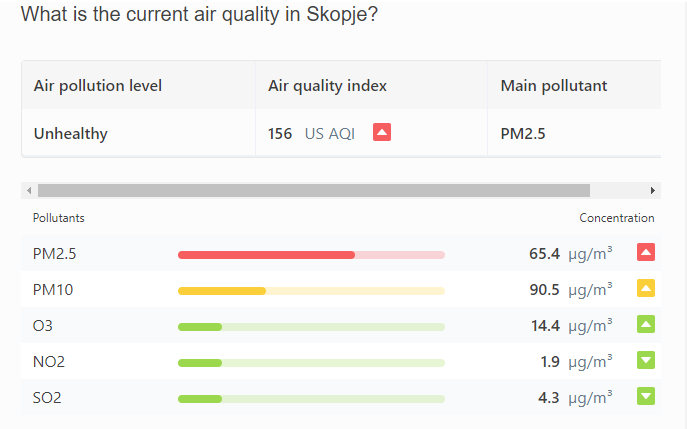Click the scrollbar right arrow

653,190
